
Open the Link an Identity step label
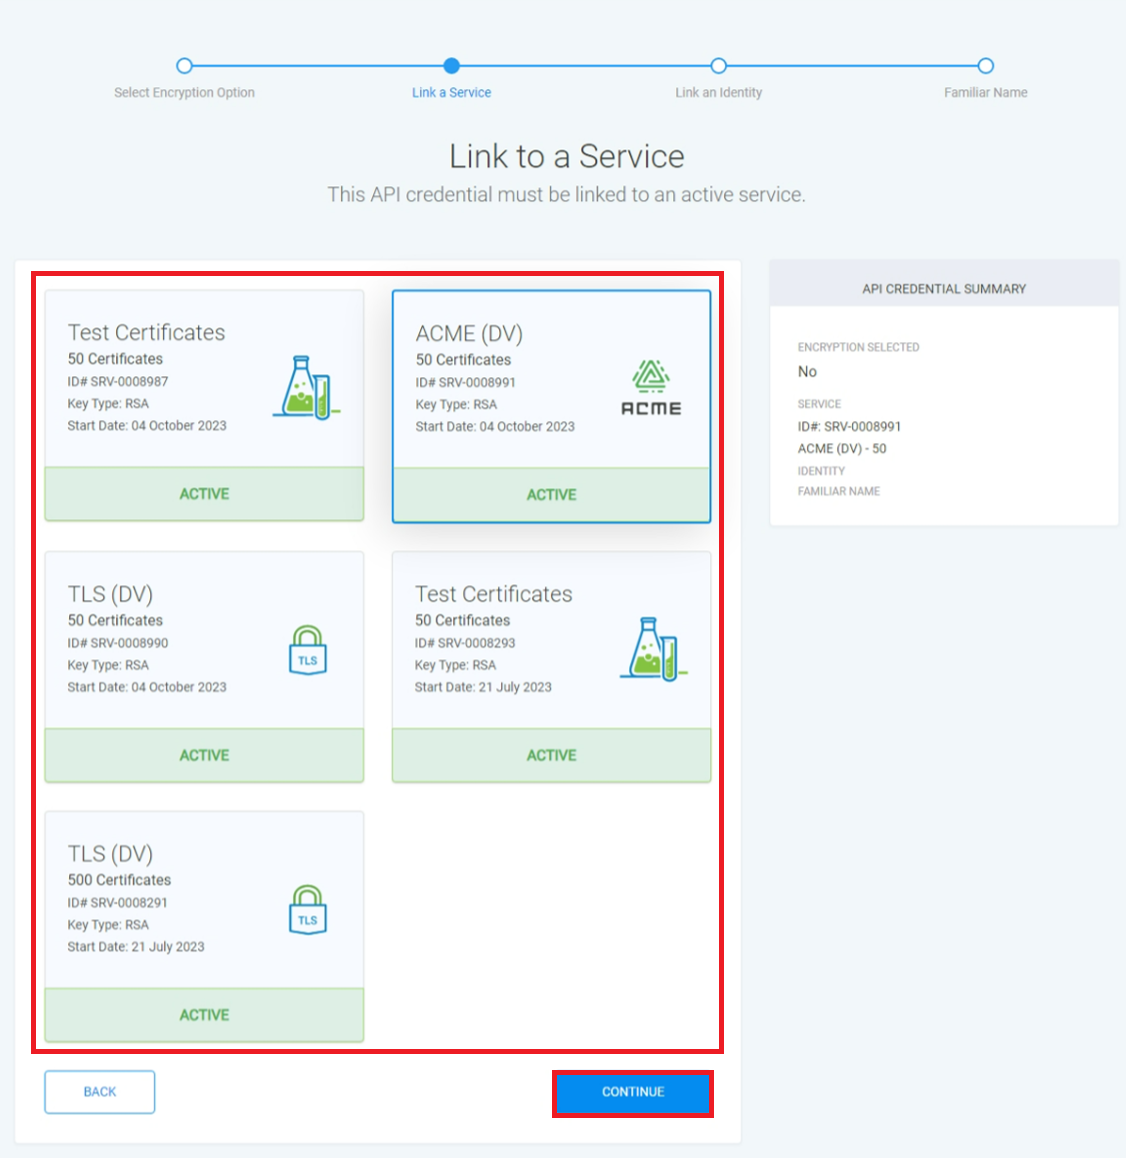click(x=718, y=93)
